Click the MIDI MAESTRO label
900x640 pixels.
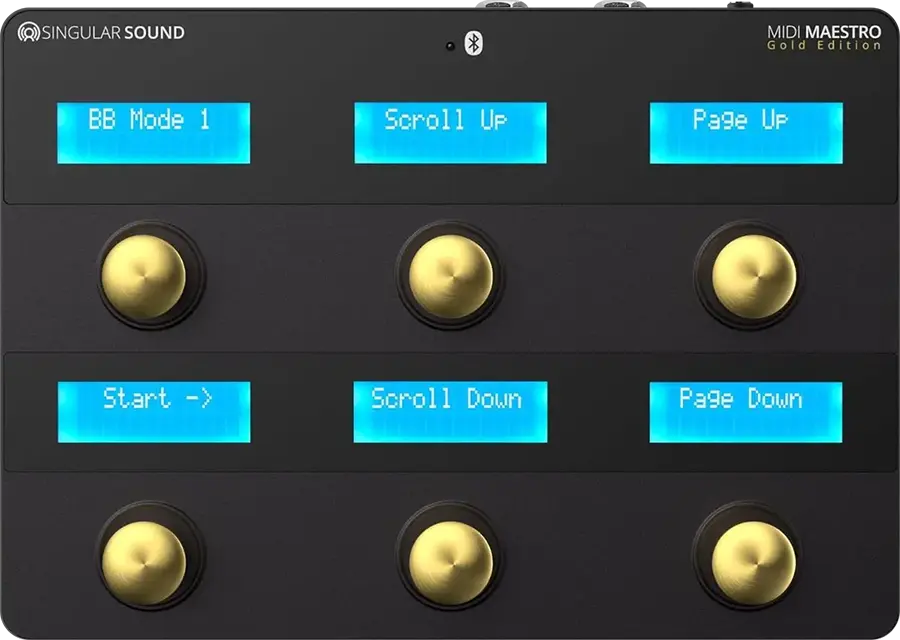pos(824,32)
